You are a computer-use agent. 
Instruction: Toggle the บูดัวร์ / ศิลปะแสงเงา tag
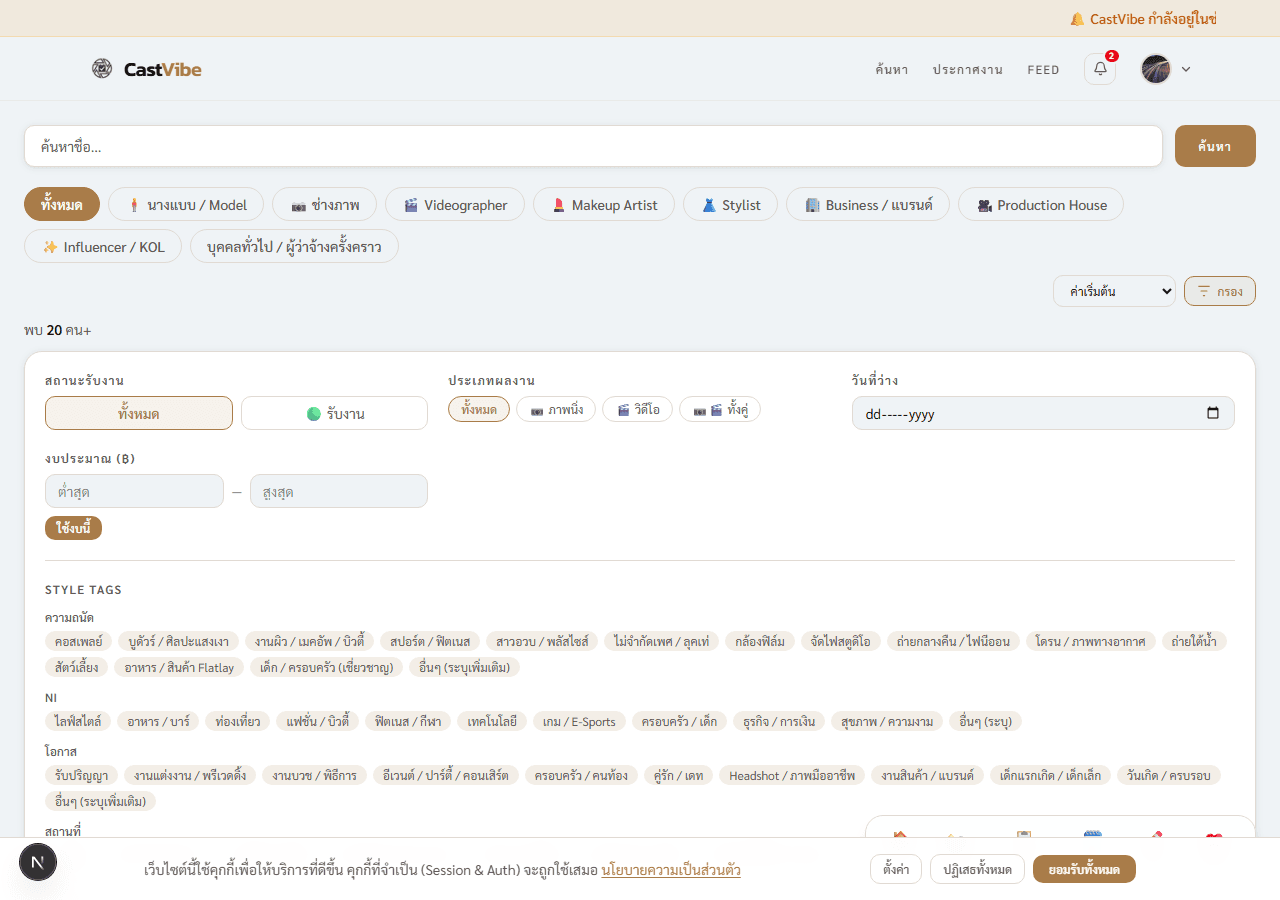[x=177, y=641]
